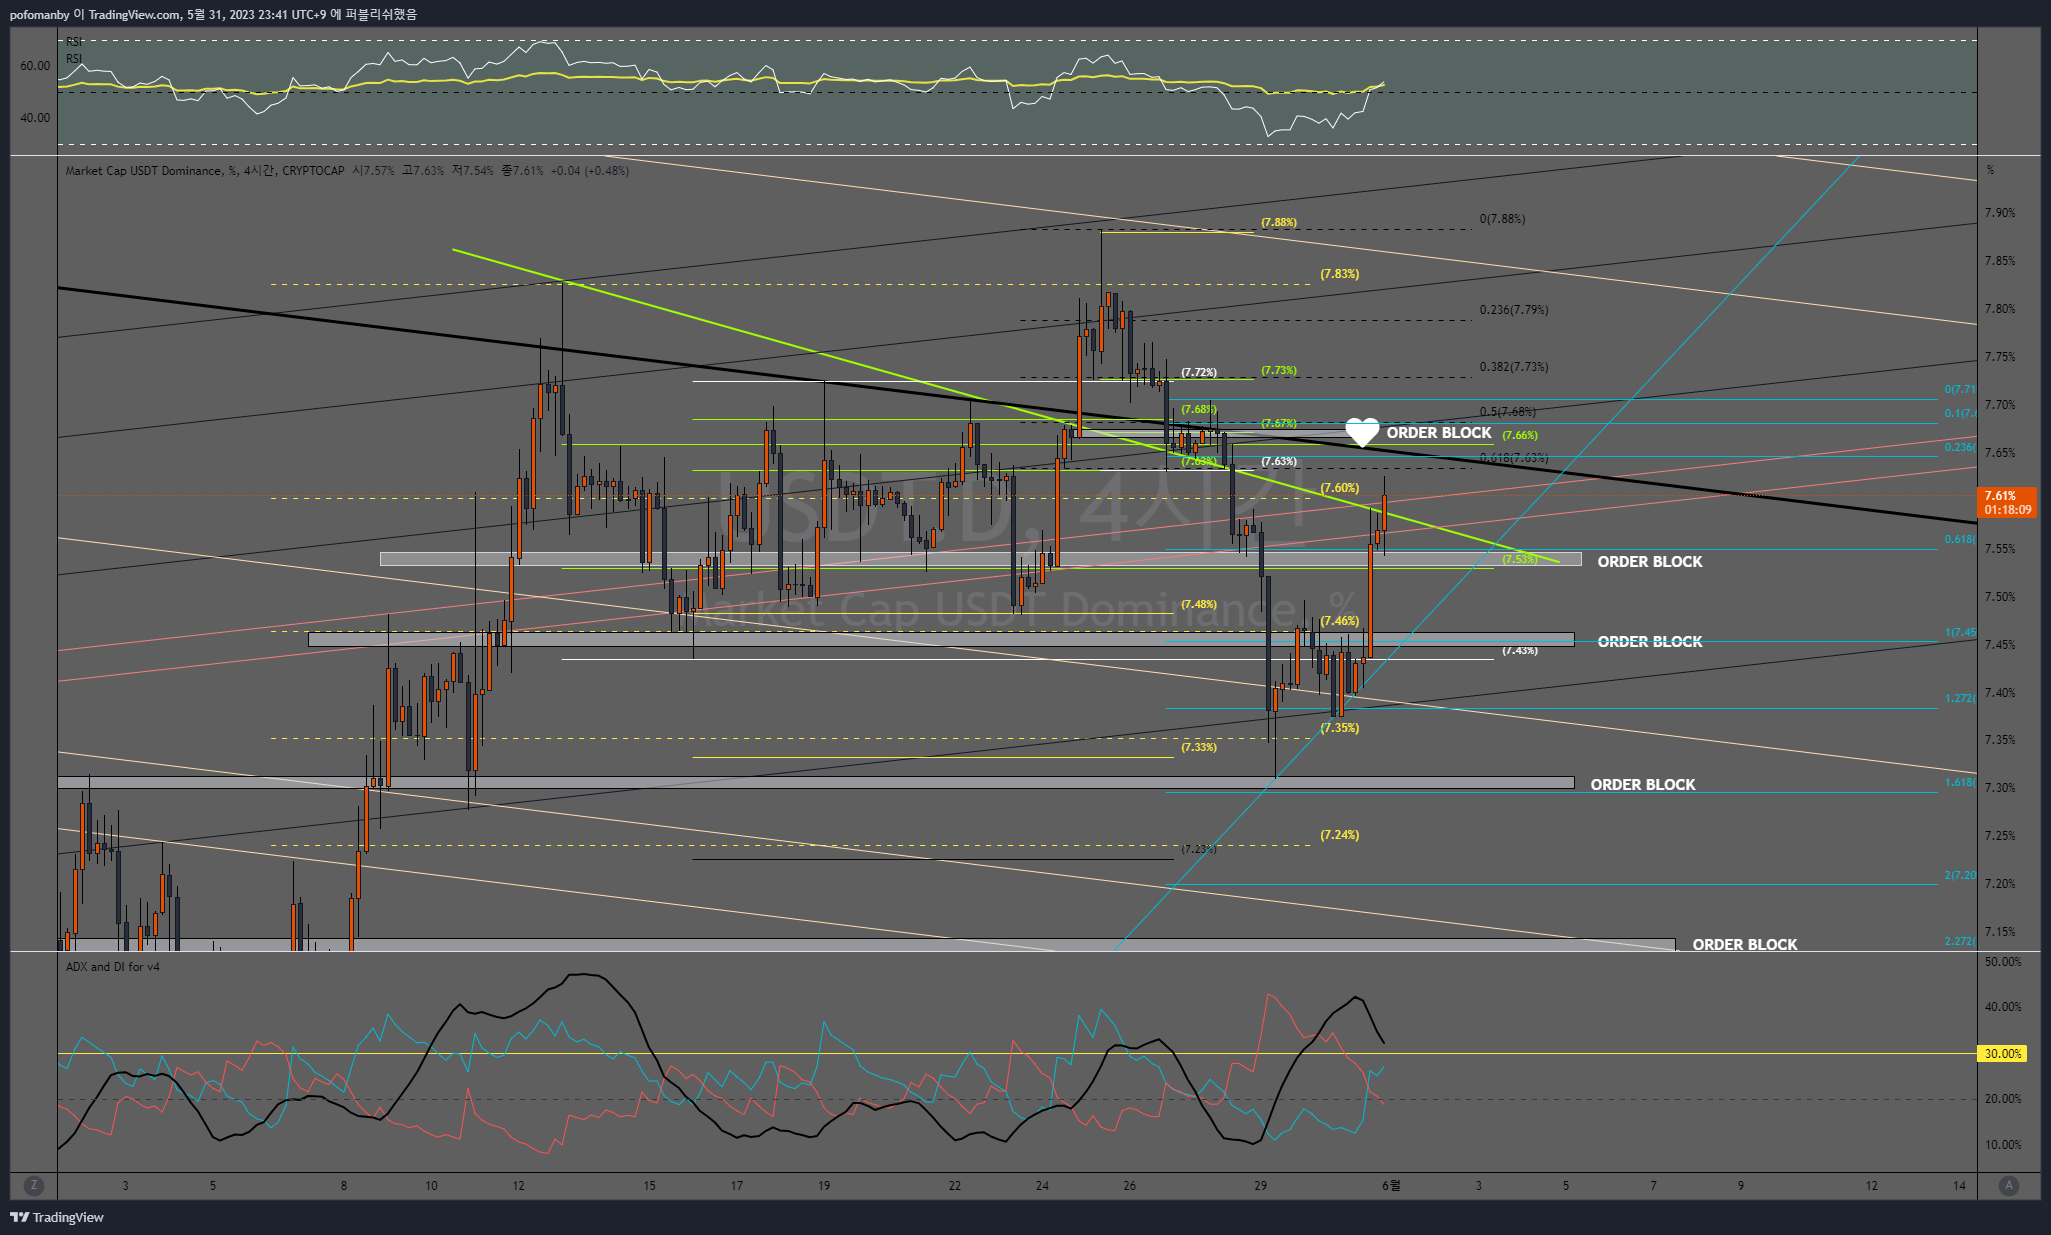Click the (7.23%) level label
The image size is (2051, 1235).
(x=1199, y=849)
